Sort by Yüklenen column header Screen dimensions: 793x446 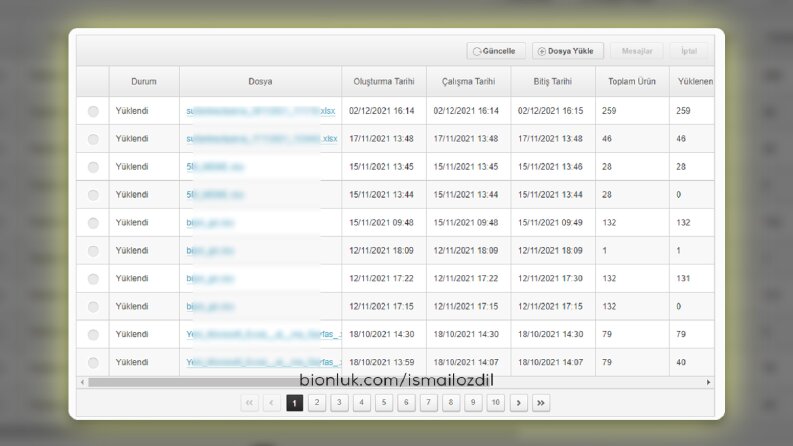click(692, 81)
